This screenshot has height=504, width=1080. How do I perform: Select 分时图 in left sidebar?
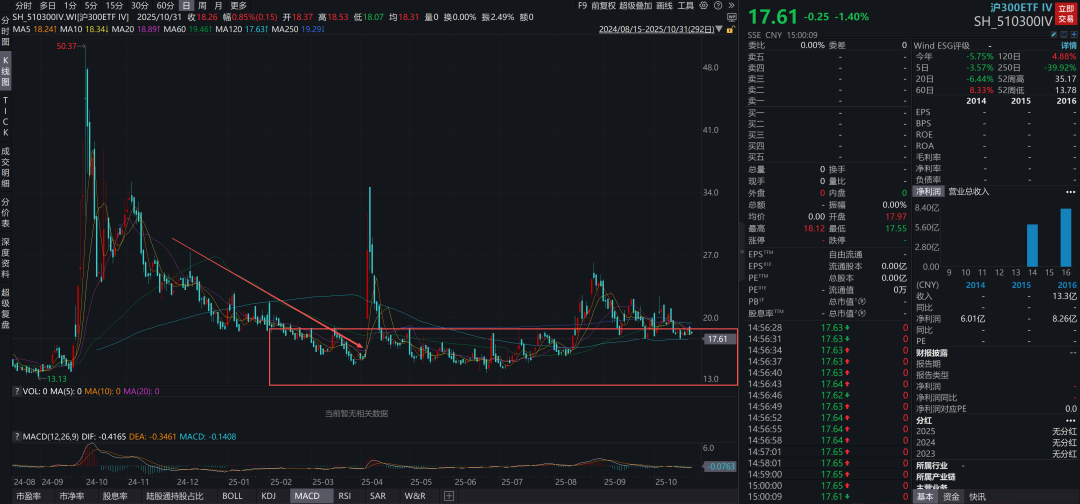click(x=6, y=31)
